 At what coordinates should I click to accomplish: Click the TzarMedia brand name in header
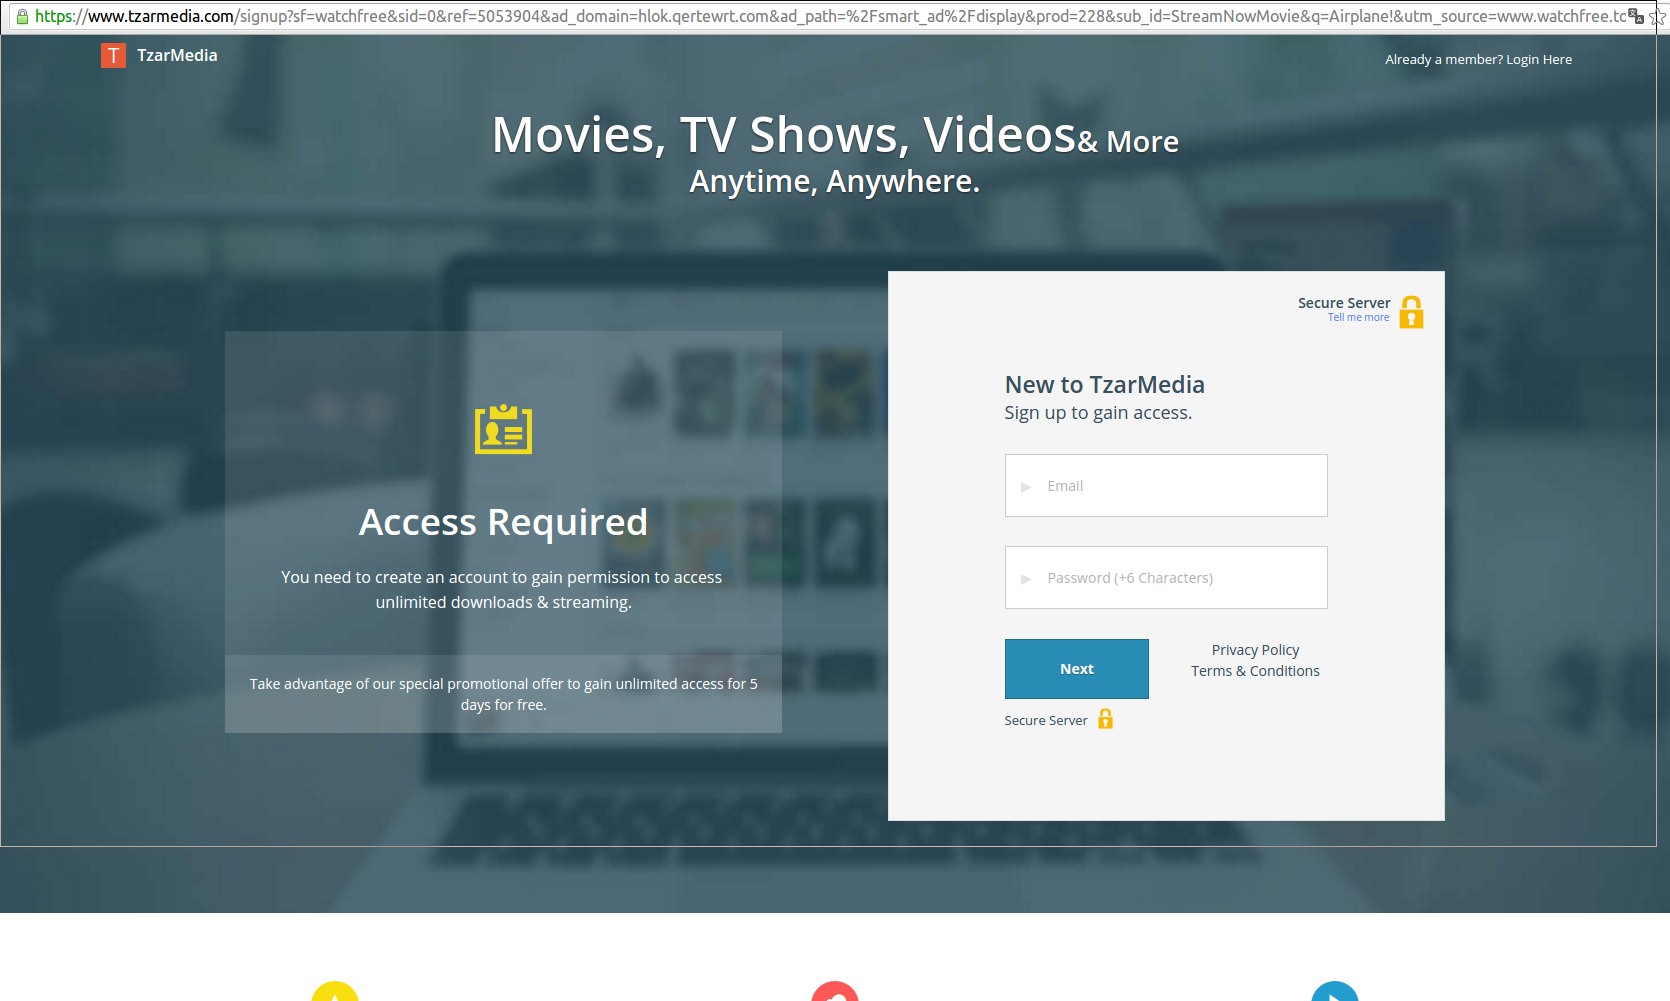click(x=177, y=55)
